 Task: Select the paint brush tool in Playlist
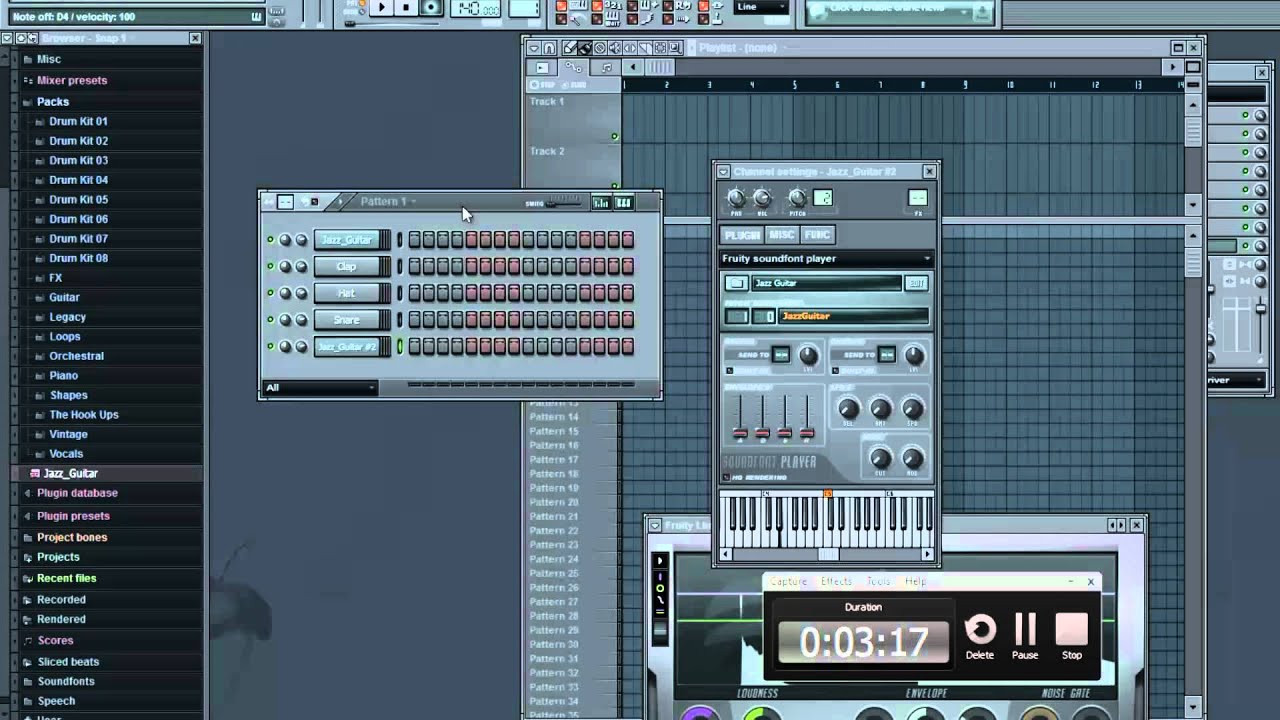coord(585,48)
